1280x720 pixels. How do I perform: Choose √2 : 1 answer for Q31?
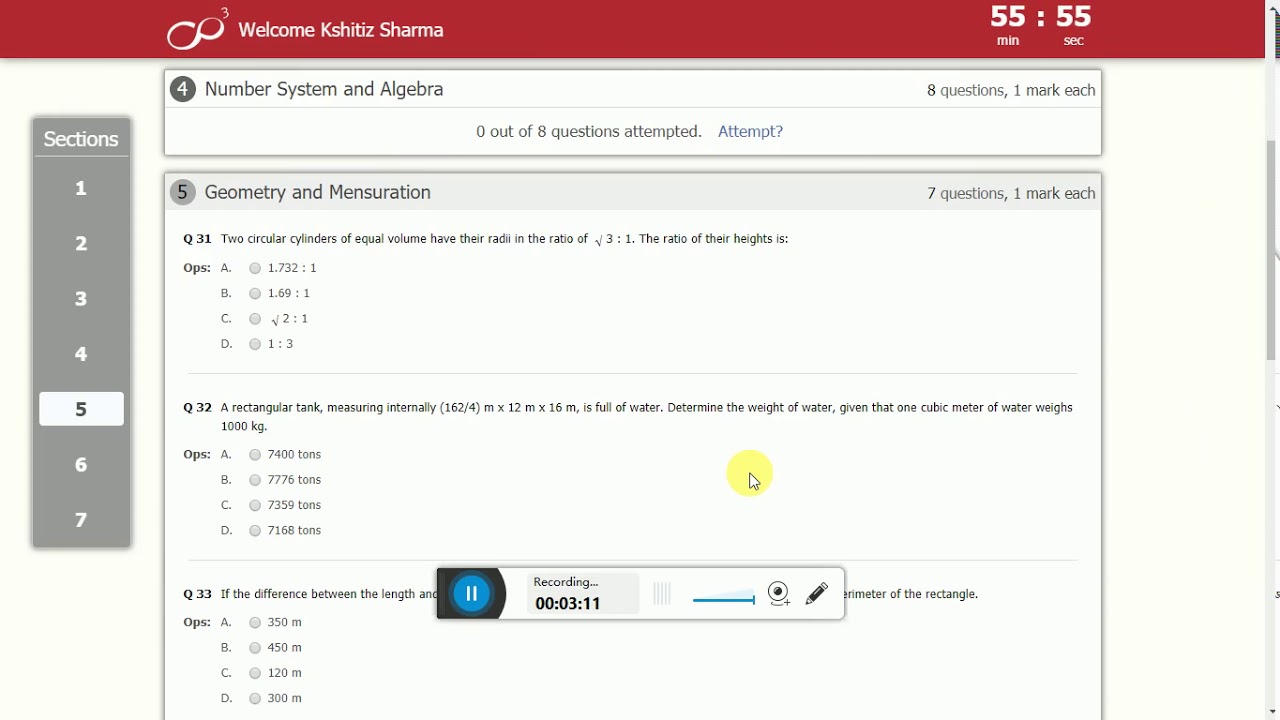pyautogui.click(x=255, y=319)
